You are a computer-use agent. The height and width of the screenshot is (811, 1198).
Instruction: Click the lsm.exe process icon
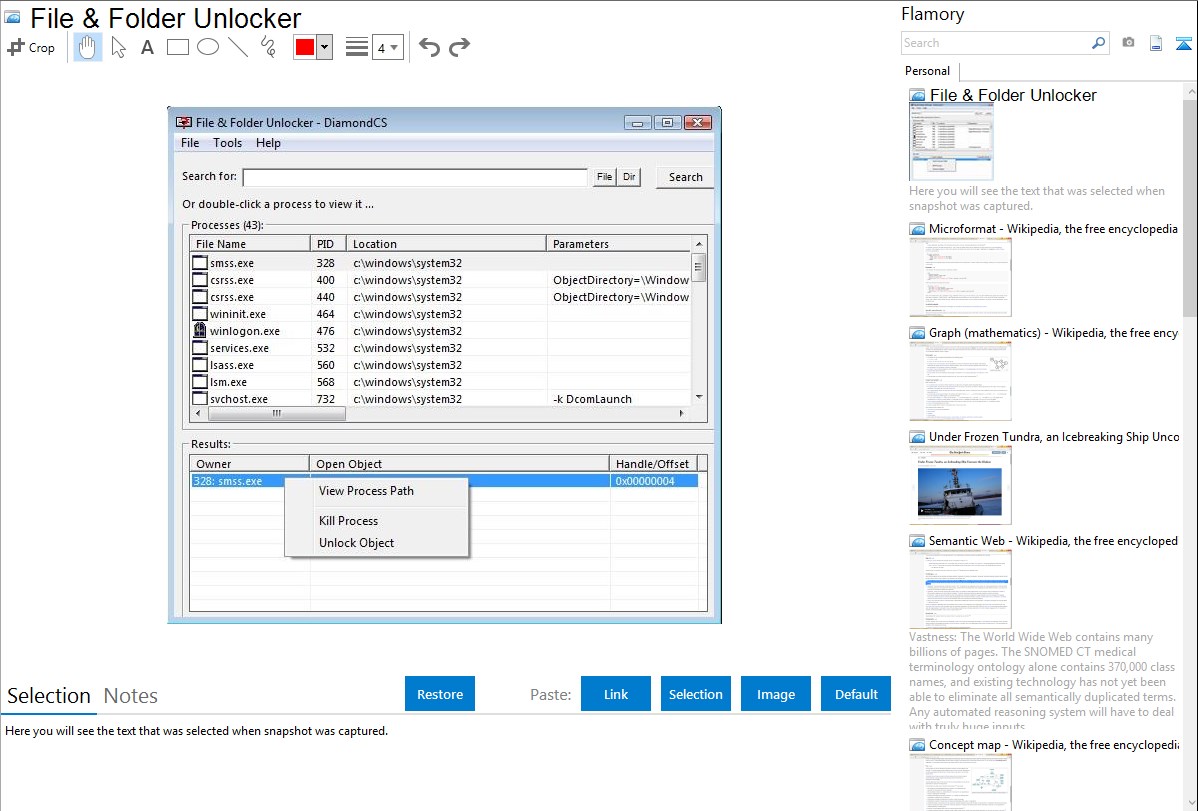pos(199,381)
